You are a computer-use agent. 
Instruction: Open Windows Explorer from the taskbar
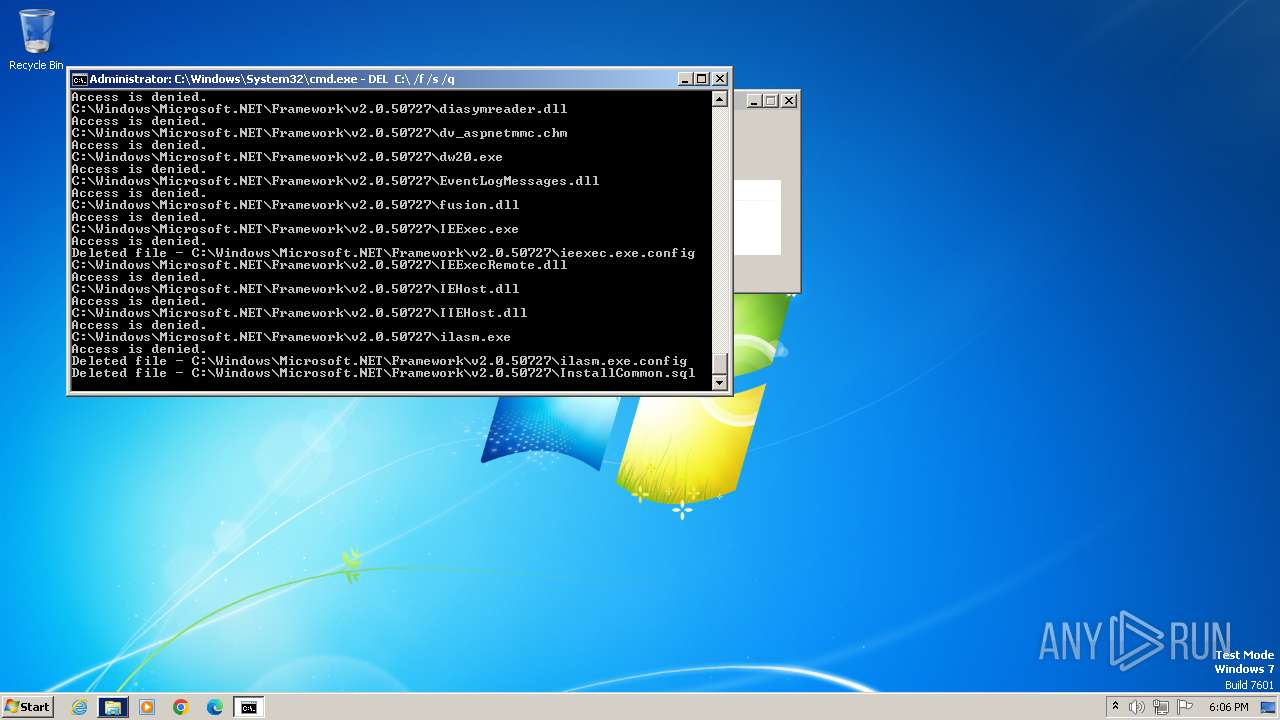tap(113, 707)
